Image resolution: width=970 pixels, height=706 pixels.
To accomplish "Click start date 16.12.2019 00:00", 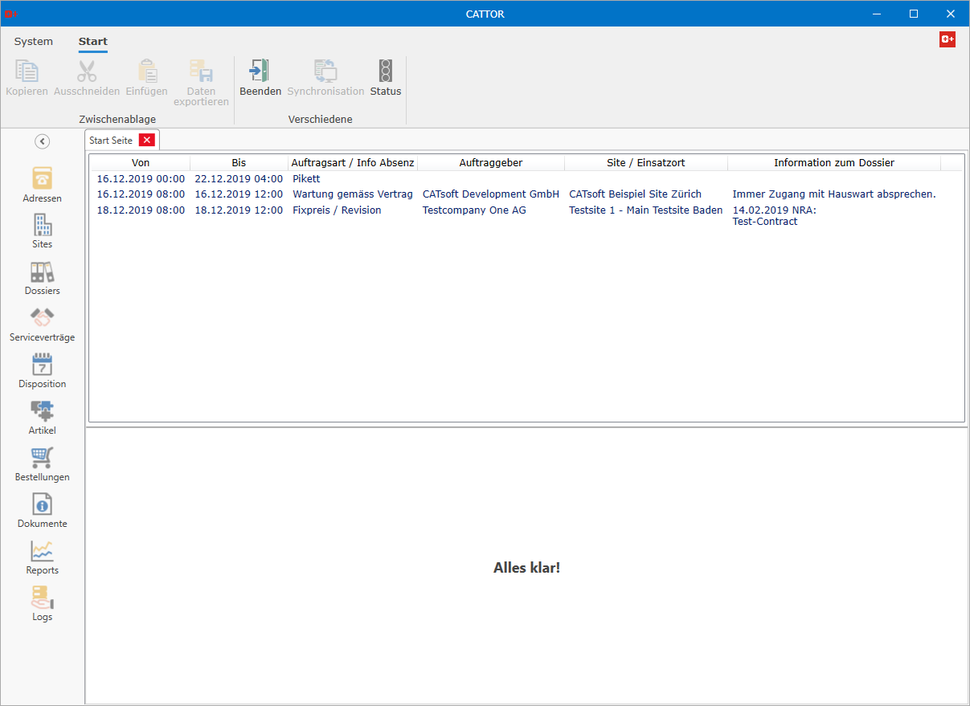I will click(140, 179).
